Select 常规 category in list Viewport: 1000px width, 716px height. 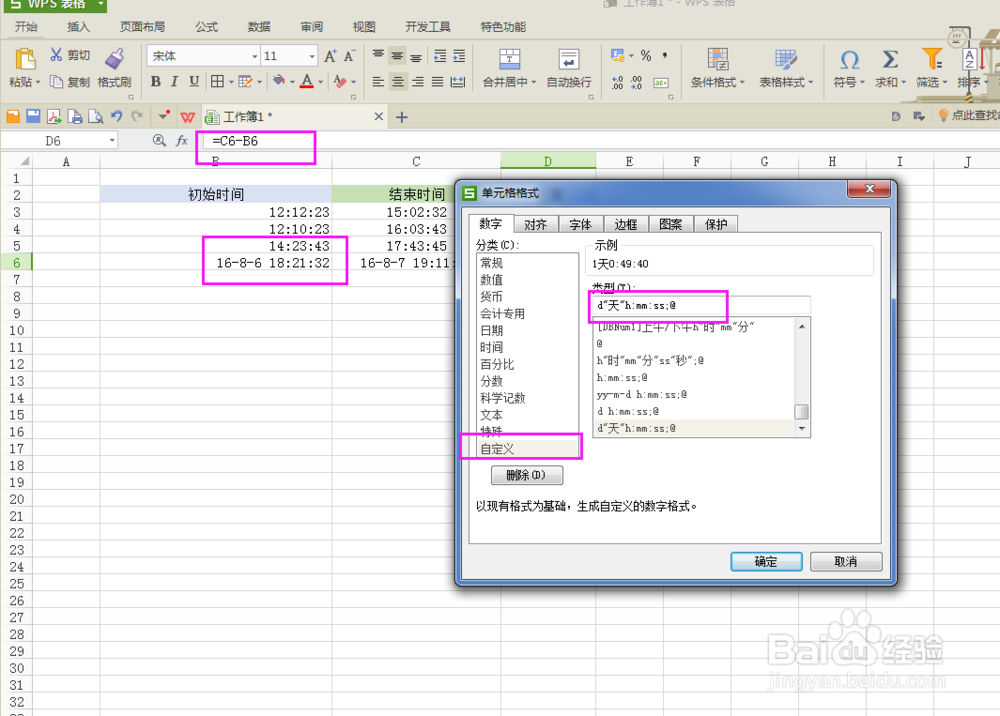pos(527,263)
